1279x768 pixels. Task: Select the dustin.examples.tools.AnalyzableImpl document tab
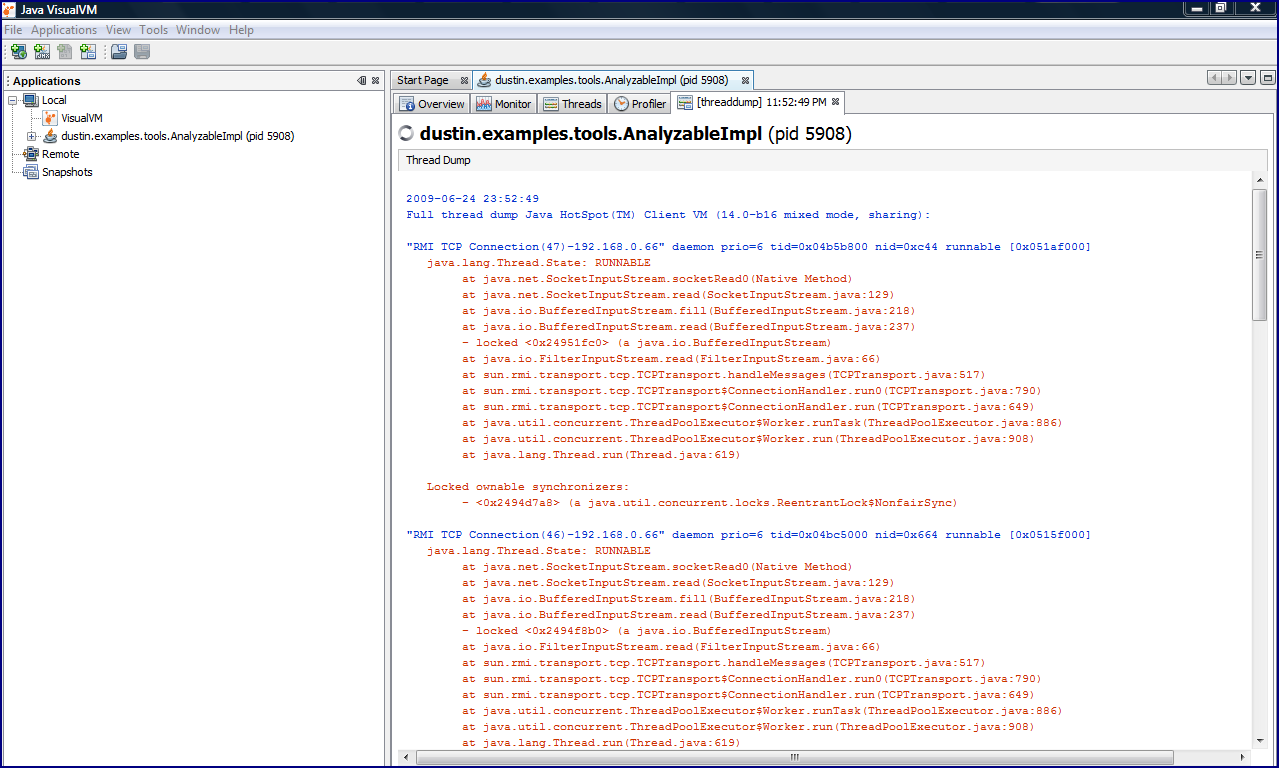coord(611,80)
